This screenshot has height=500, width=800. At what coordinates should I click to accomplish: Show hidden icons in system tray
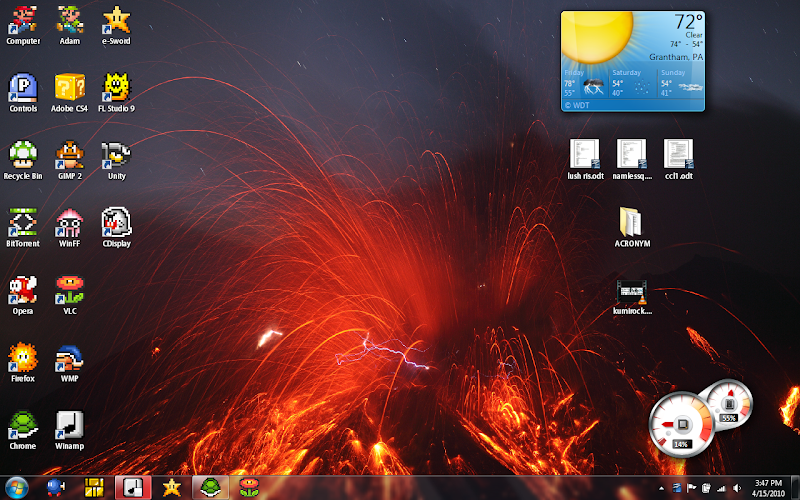pyautogui.click(x=661, y=487)
